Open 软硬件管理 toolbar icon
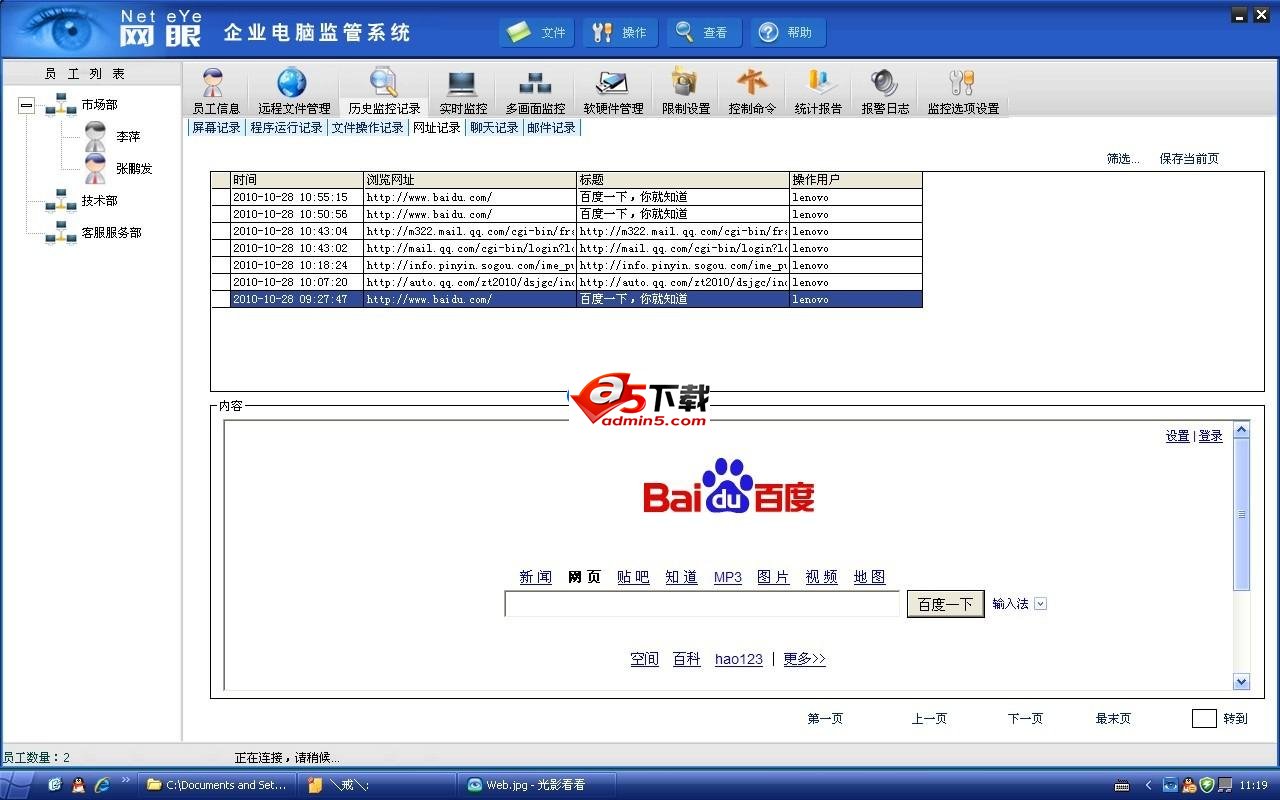The image size is (1280, 800). pyautogui.click(x=613, y=91)
